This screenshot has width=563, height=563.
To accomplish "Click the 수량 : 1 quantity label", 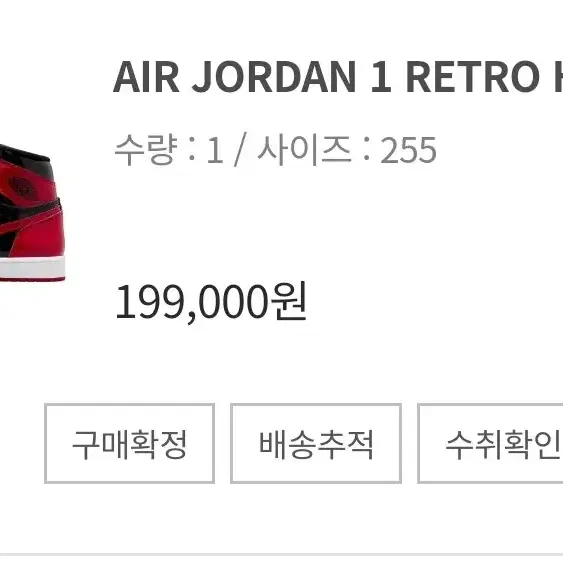I will tap(169, 150).
